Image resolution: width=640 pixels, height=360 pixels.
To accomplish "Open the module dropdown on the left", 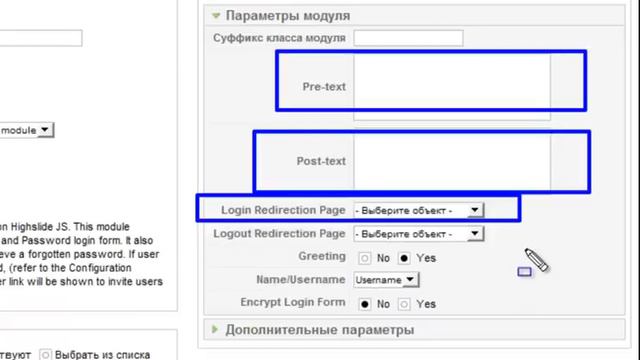I will coord(26,130).
